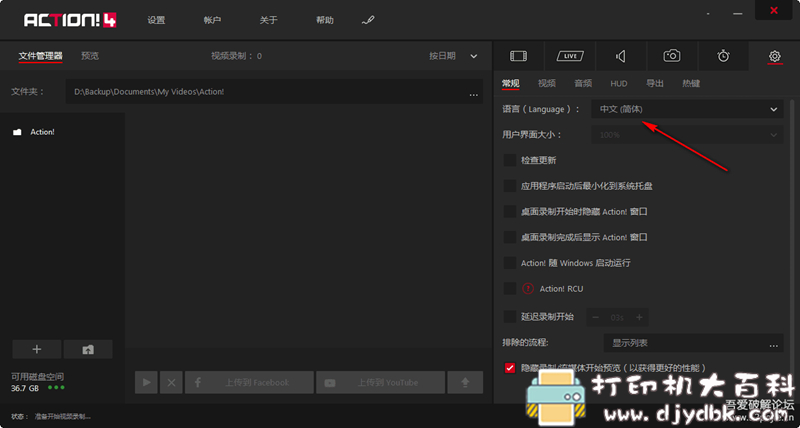Select the 热键 settings tab
This screenshot has width=800, height=428.
pyautogui.click(x=691, y=84)
